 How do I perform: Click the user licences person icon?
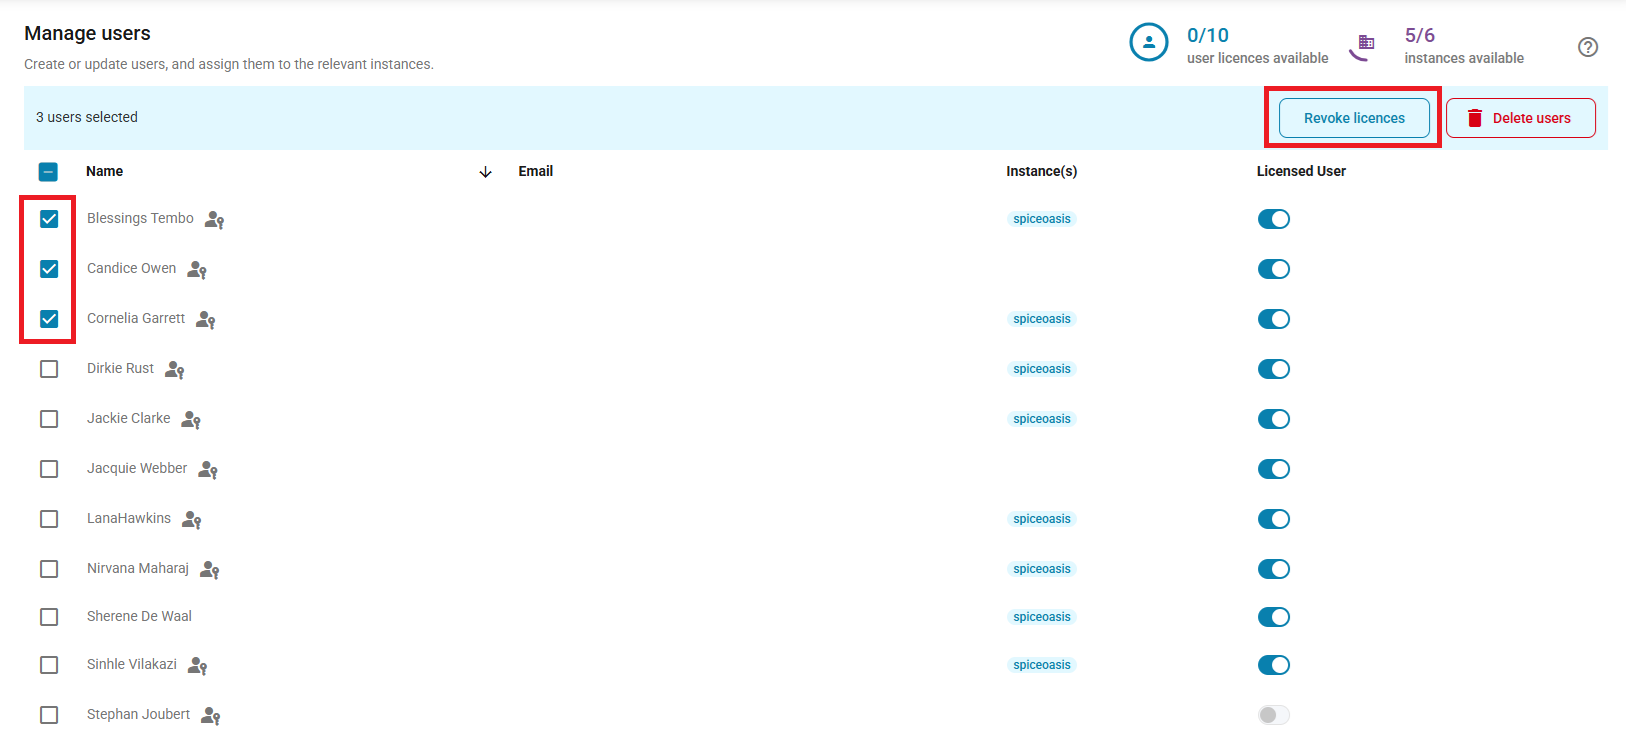click(x=1148, y=43)
